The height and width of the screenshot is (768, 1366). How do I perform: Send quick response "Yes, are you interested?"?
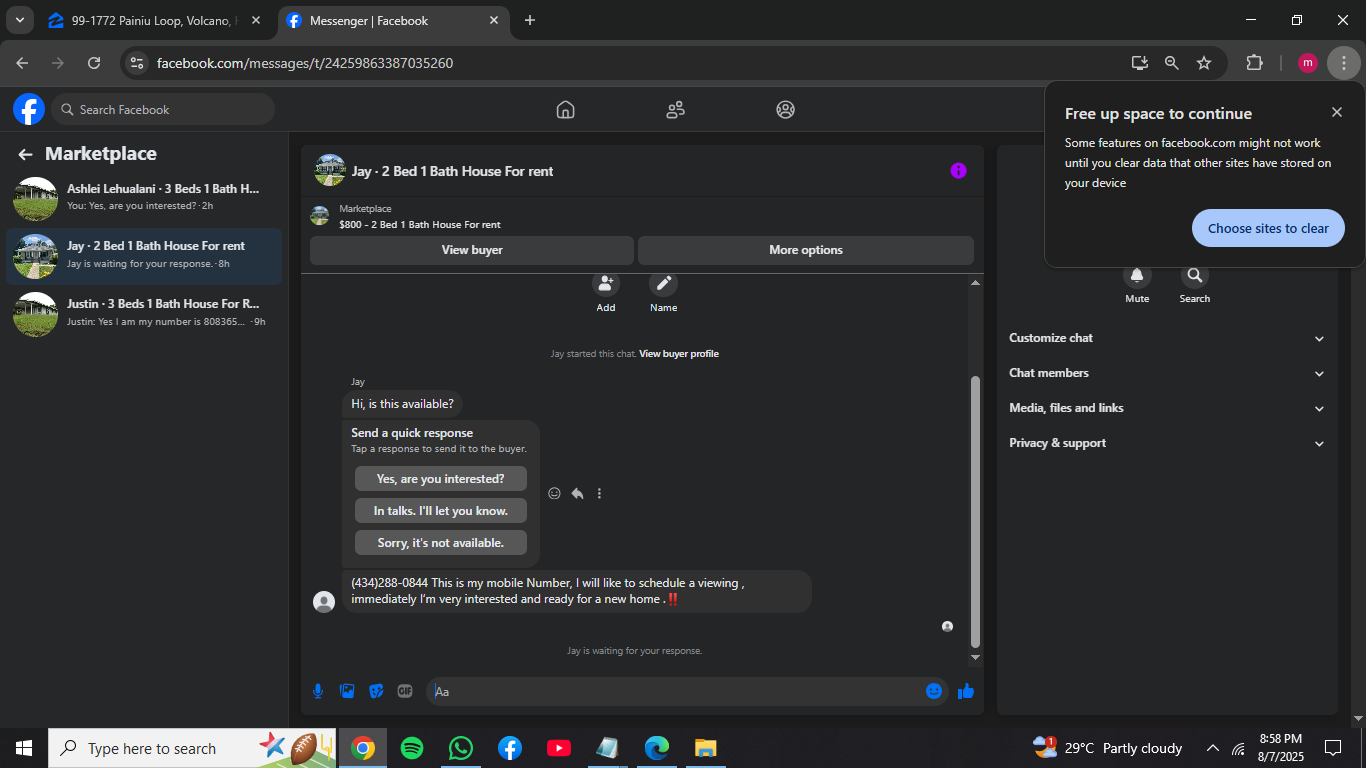[x=441, y=479]
